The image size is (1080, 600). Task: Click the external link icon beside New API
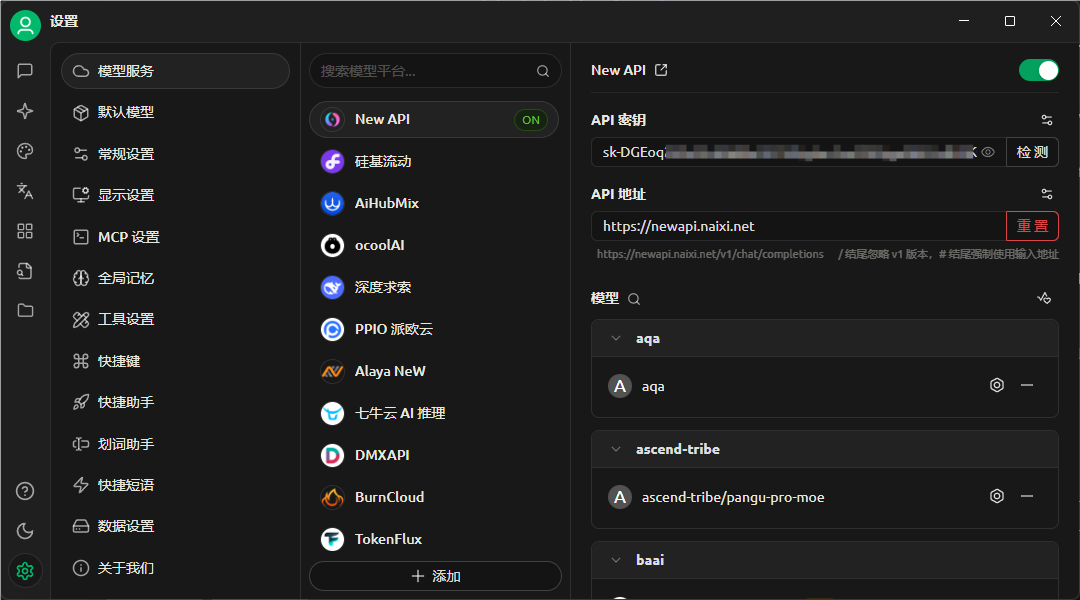tap(661, 70)
